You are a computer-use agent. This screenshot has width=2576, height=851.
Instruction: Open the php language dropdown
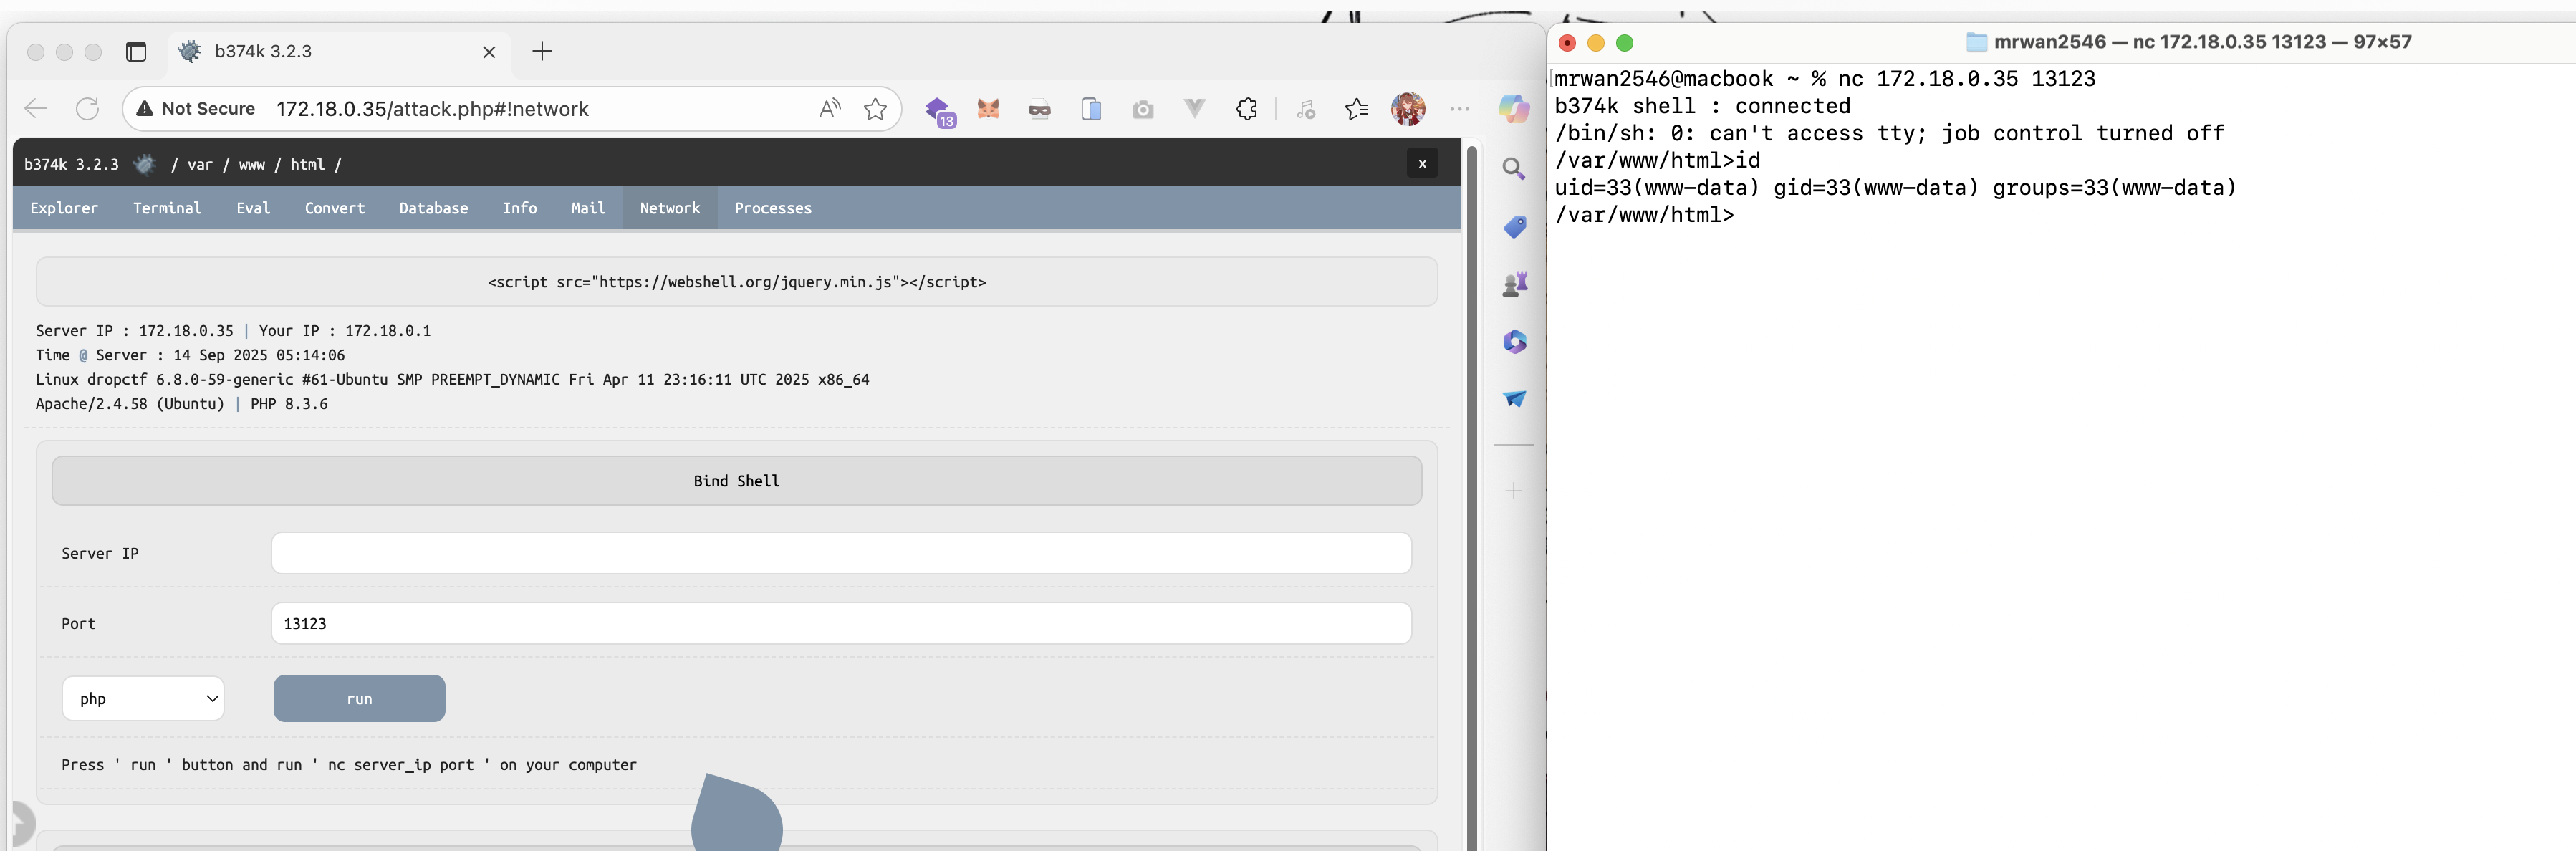click(x=143, y=698)
